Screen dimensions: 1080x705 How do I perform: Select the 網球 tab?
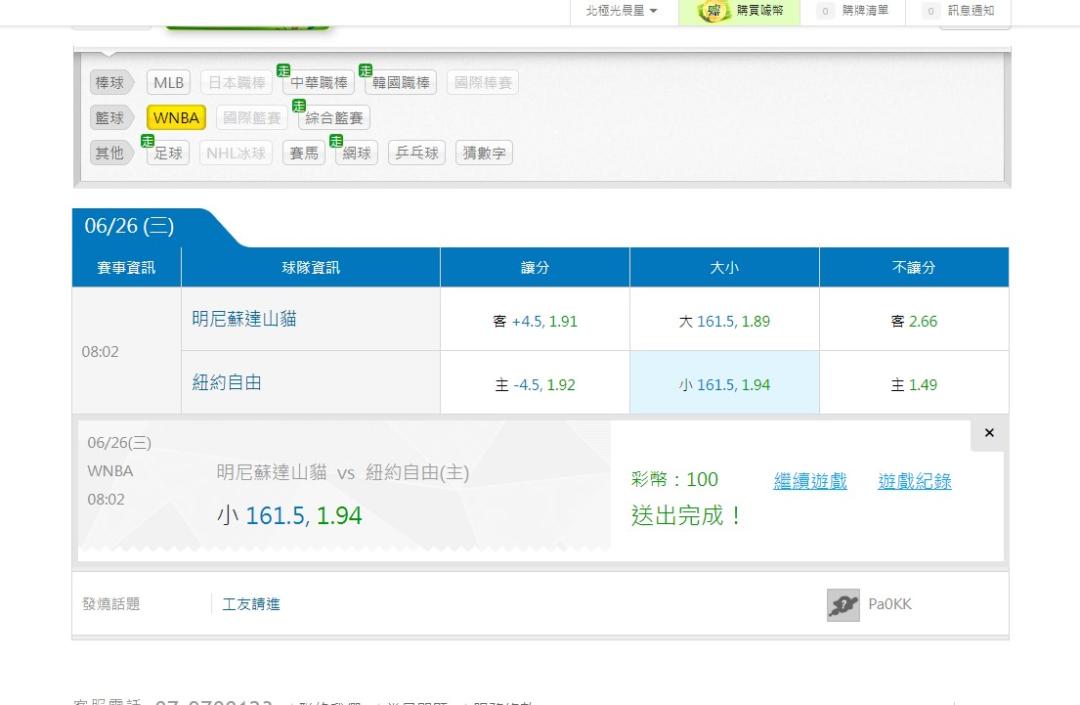(x=357, y=153)
